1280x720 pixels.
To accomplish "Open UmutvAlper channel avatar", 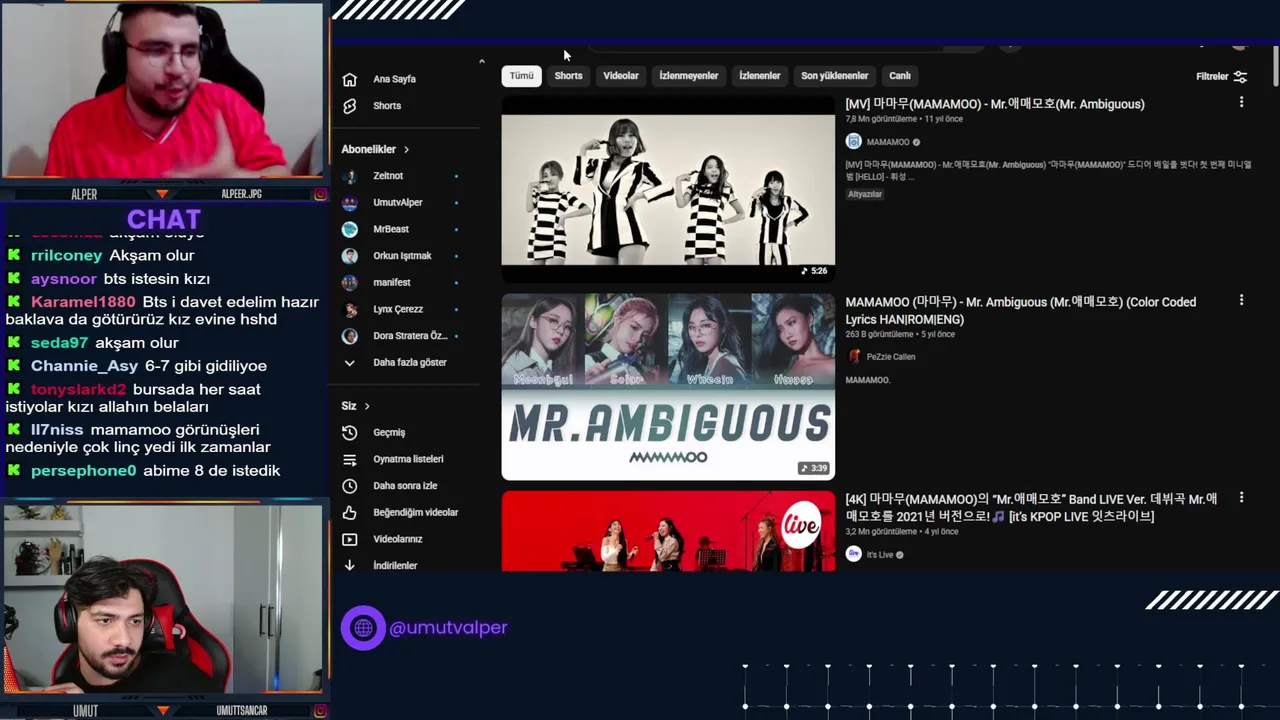I will tap(350, 202).
